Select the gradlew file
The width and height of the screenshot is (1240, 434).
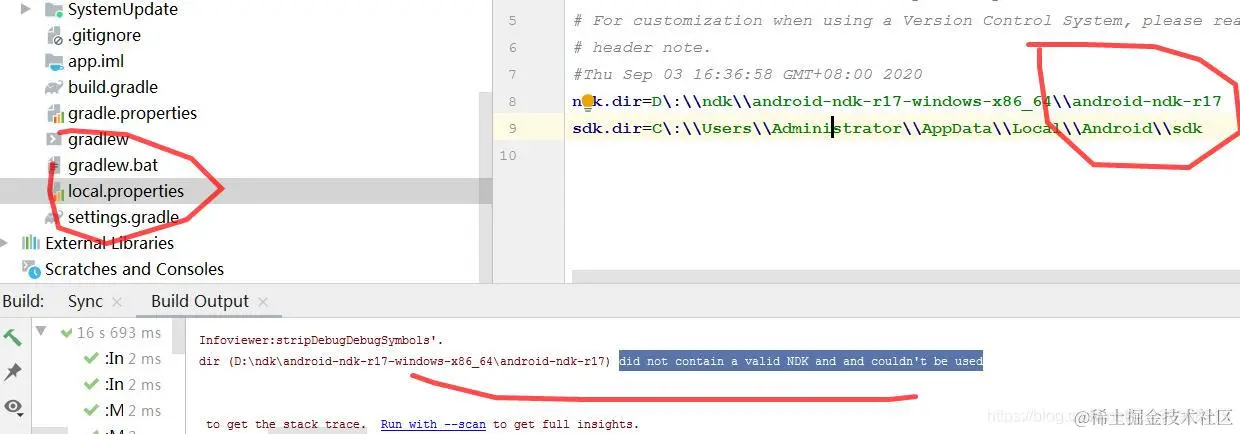(98, 139)
